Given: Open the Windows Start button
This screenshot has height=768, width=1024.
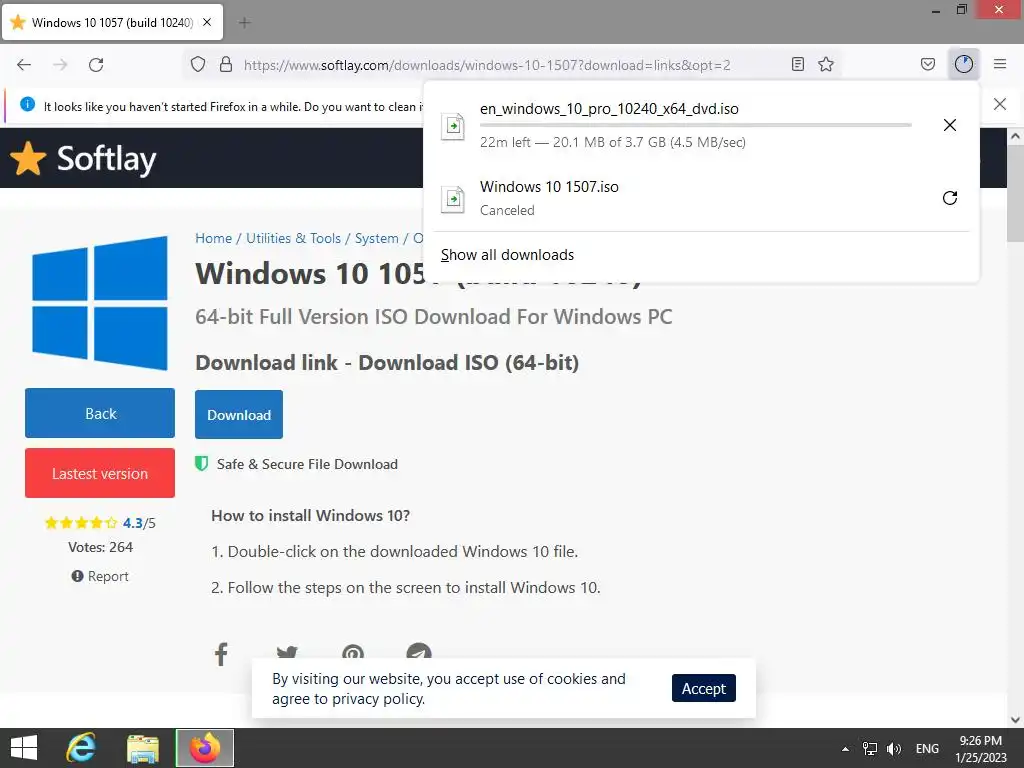Looking at the screenshot, I should point(24,748).
